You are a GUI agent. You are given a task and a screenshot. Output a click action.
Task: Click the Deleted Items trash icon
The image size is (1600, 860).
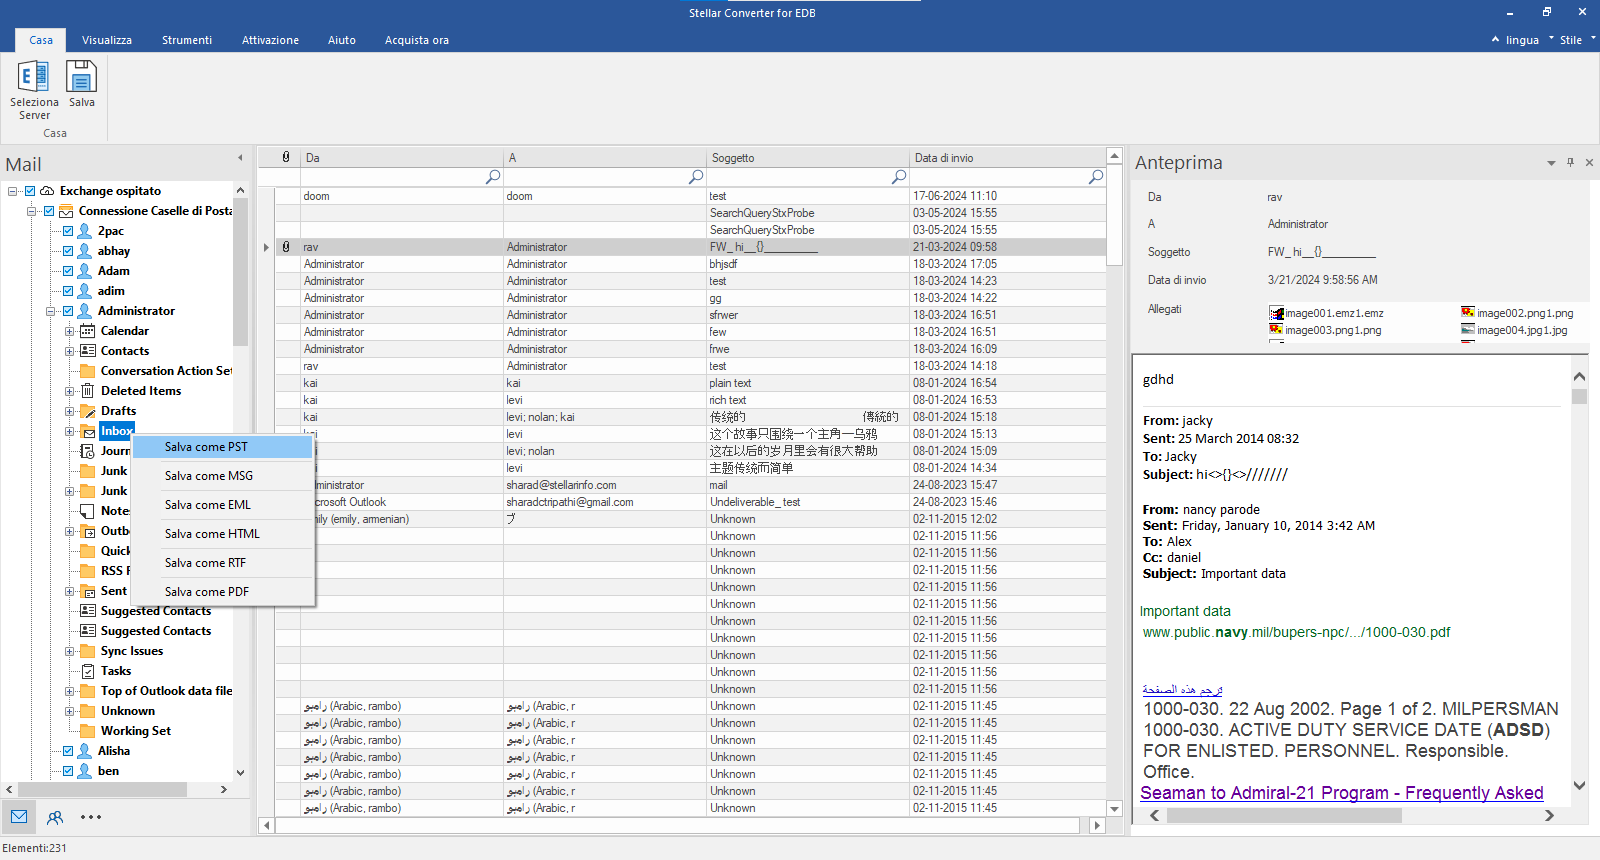tap(88, 391)
